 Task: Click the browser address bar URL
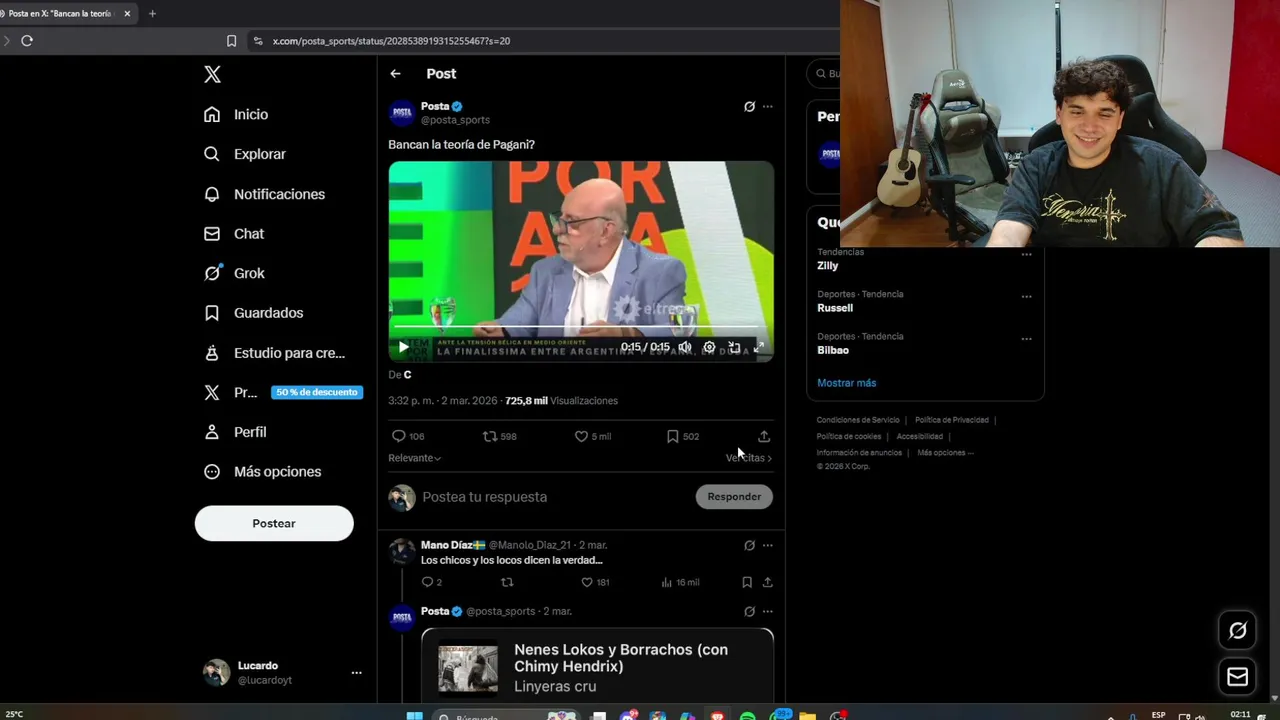pyautogui.click(x=391, y=41)
